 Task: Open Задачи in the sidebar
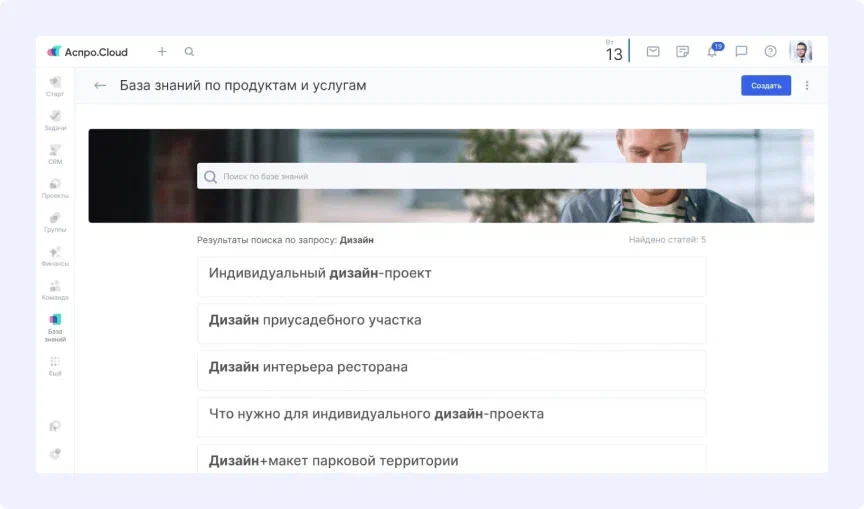(55, 121)
